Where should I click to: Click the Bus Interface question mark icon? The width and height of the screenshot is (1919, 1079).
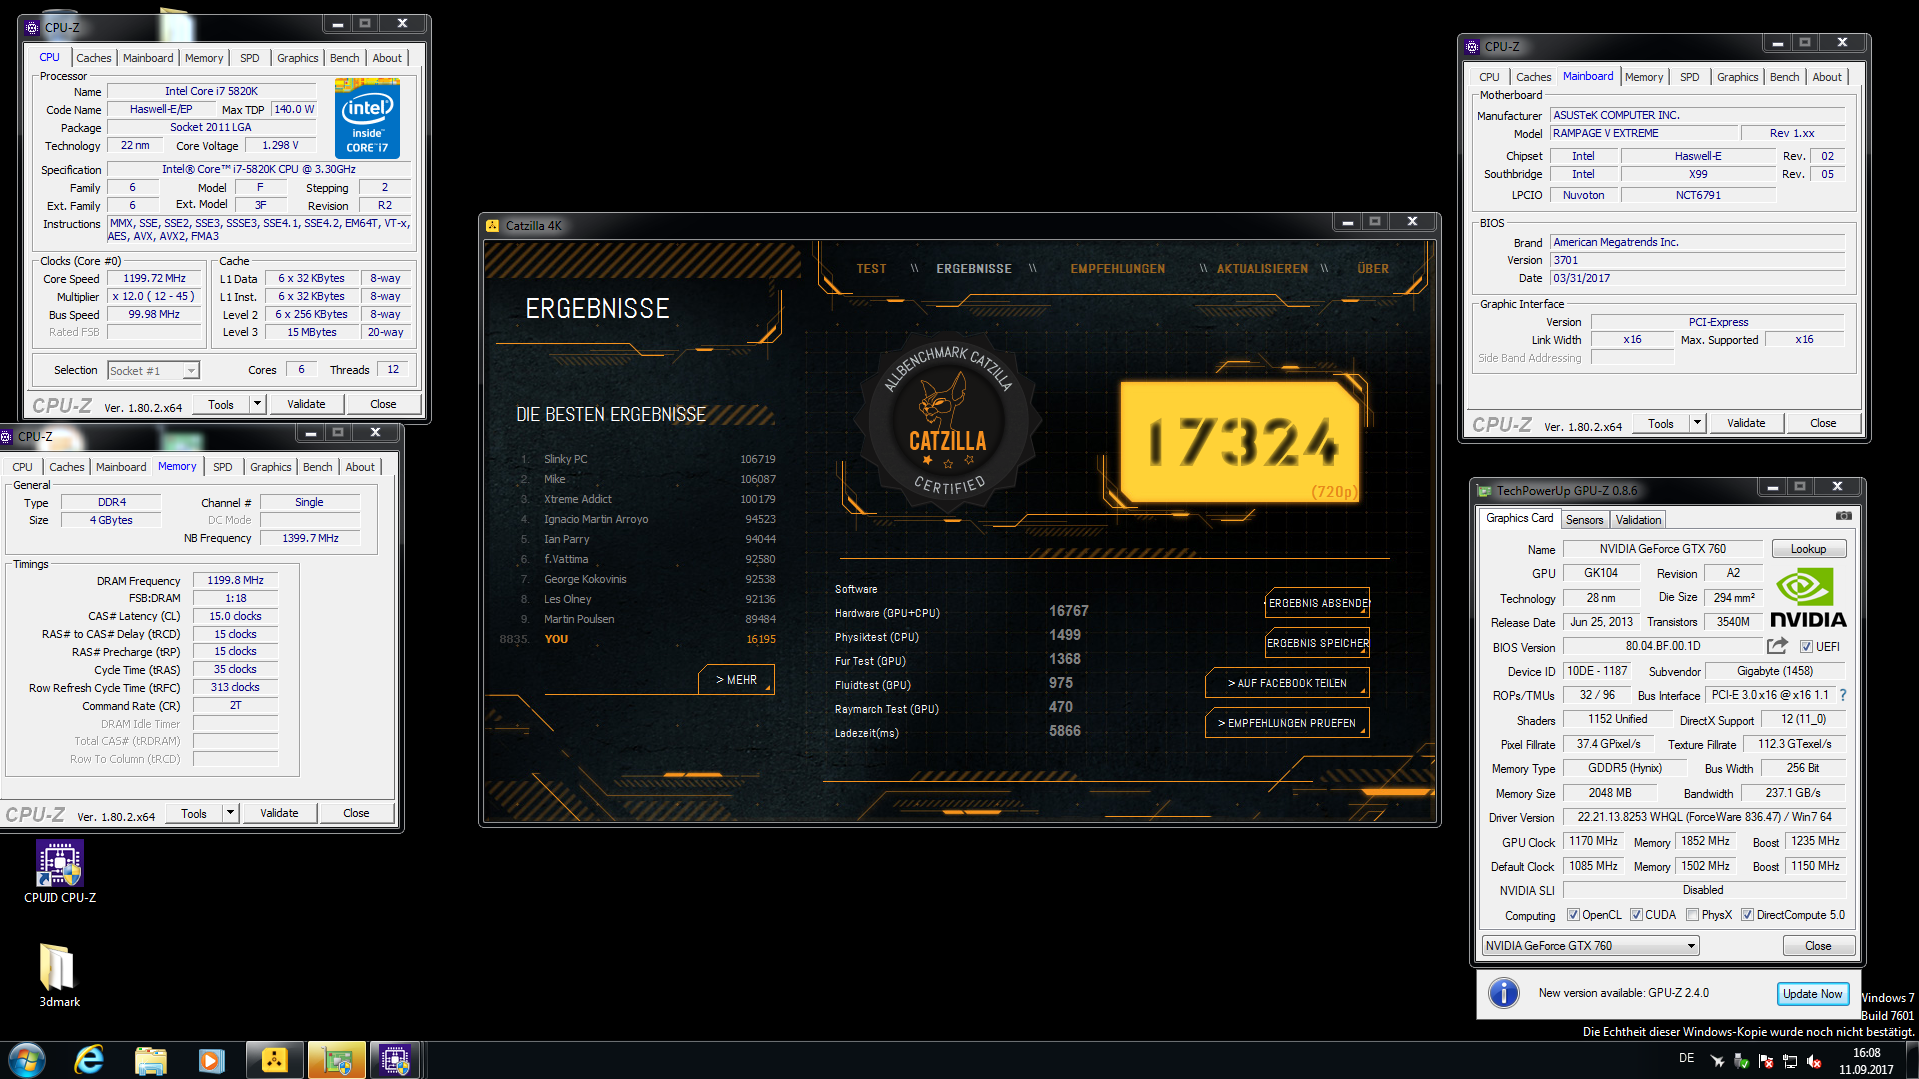pos(1842,695)
